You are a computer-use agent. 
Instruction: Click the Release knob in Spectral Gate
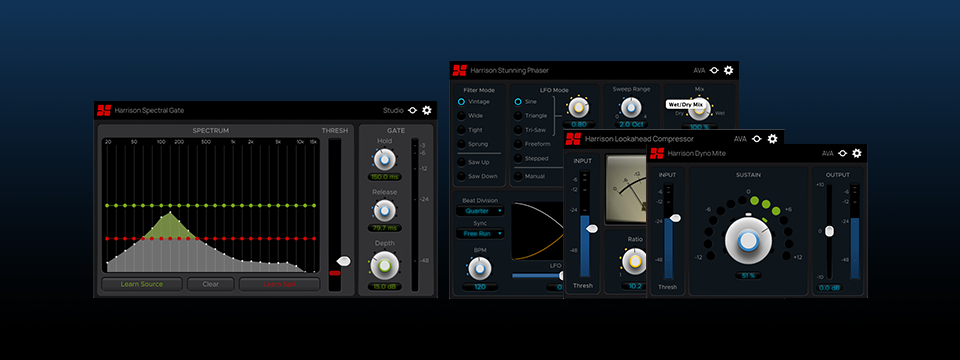tap(384, 211)
